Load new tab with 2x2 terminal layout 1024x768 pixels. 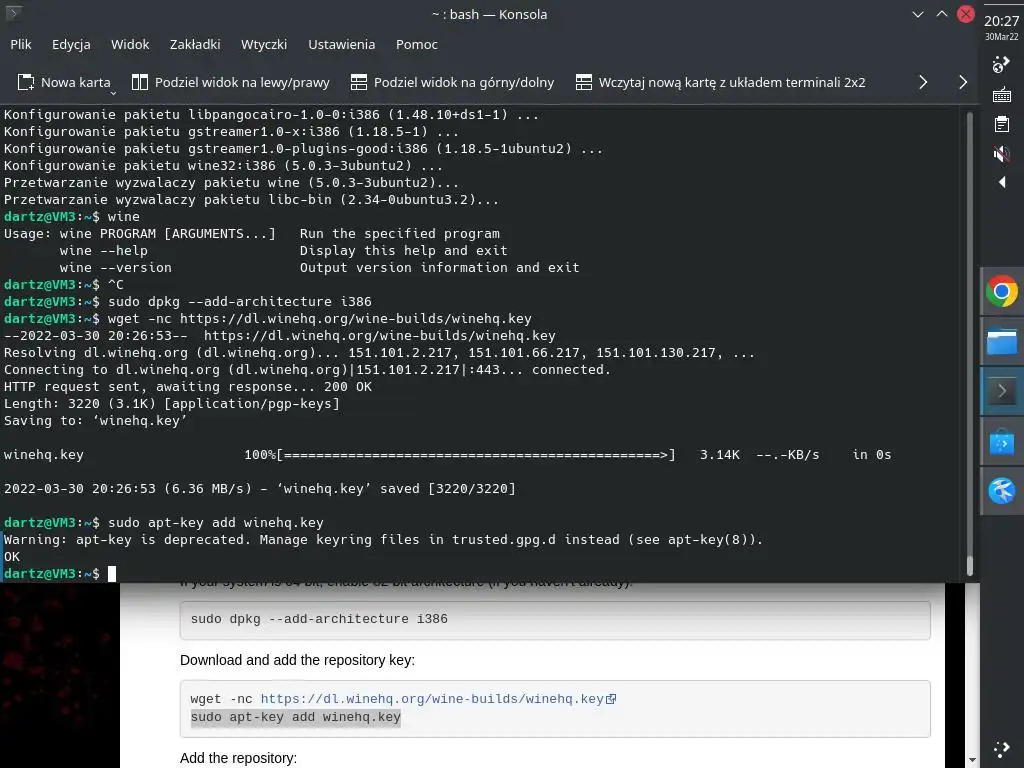720,82
